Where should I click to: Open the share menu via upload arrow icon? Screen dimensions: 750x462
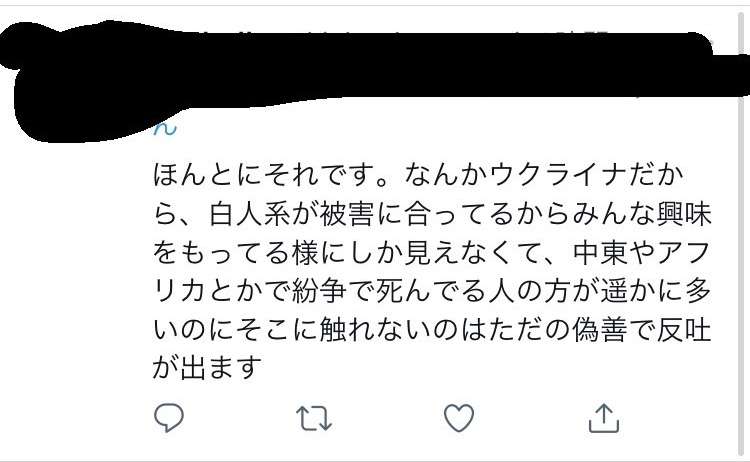point(604,418)
